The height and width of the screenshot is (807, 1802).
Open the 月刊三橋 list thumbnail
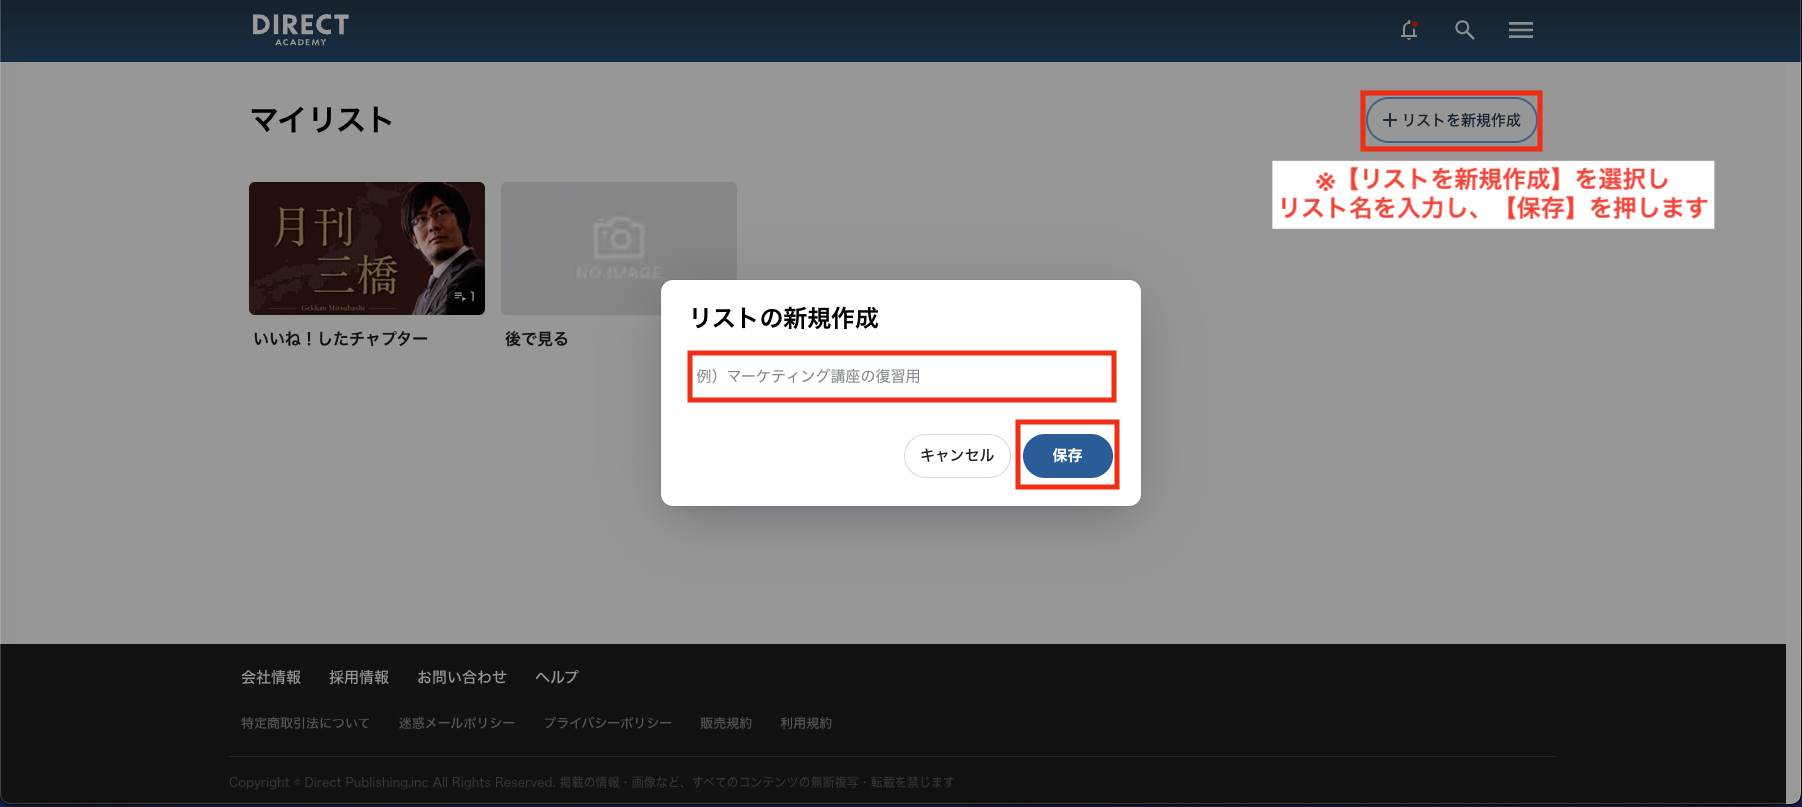pyautogui.click(x=367, y=248)
